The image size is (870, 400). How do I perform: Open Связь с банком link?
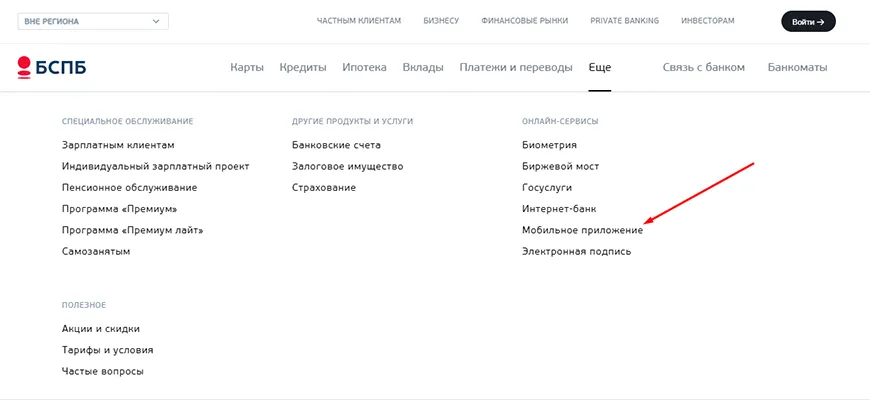[704, 68]
